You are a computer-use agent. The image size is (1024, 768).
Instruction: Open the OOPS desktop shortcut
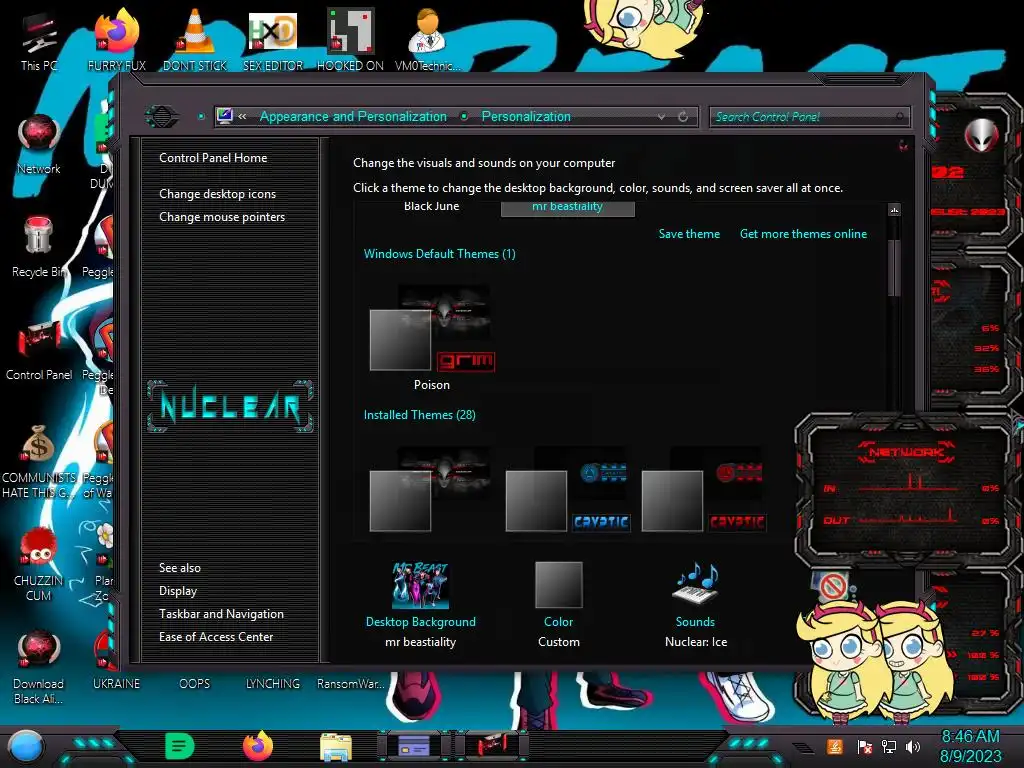tap(195, 684)
